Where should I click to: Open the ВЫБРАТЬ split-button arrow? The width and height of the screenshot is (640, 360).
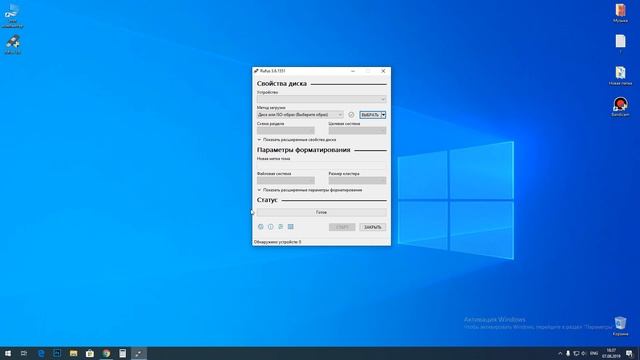point(384,115)
